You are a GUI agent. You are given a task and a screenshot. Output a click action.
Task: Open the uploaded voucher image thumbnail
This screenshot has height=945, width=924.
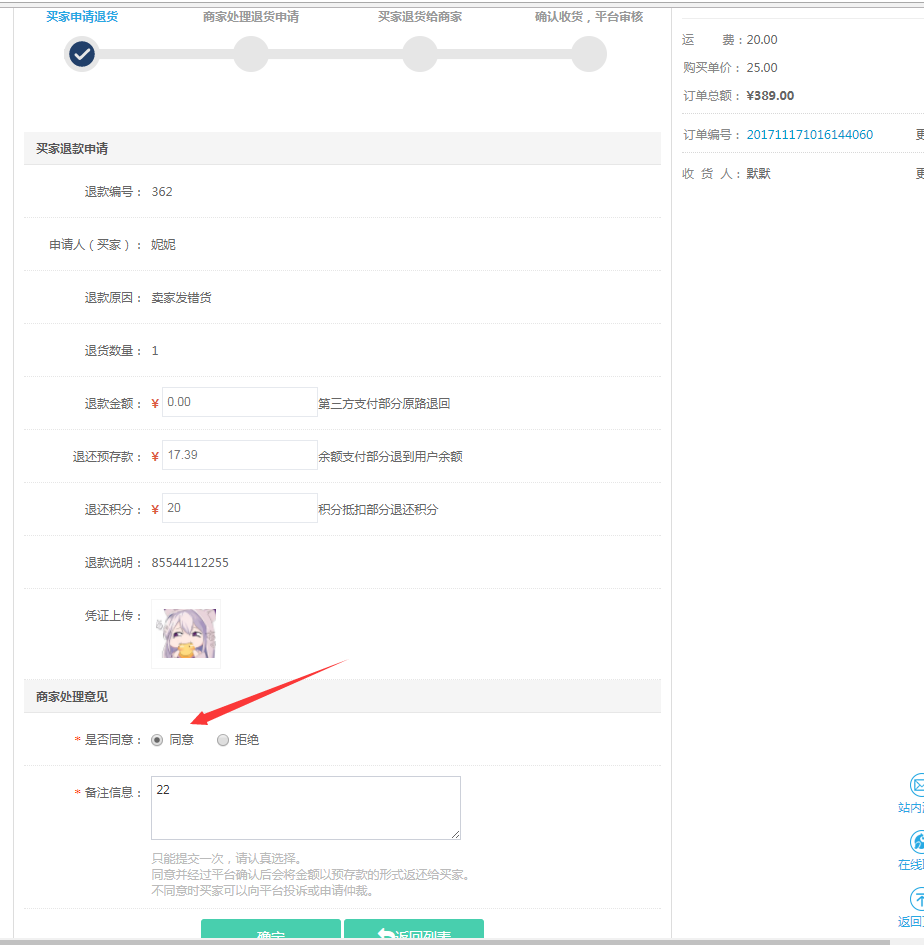[186, 634]
